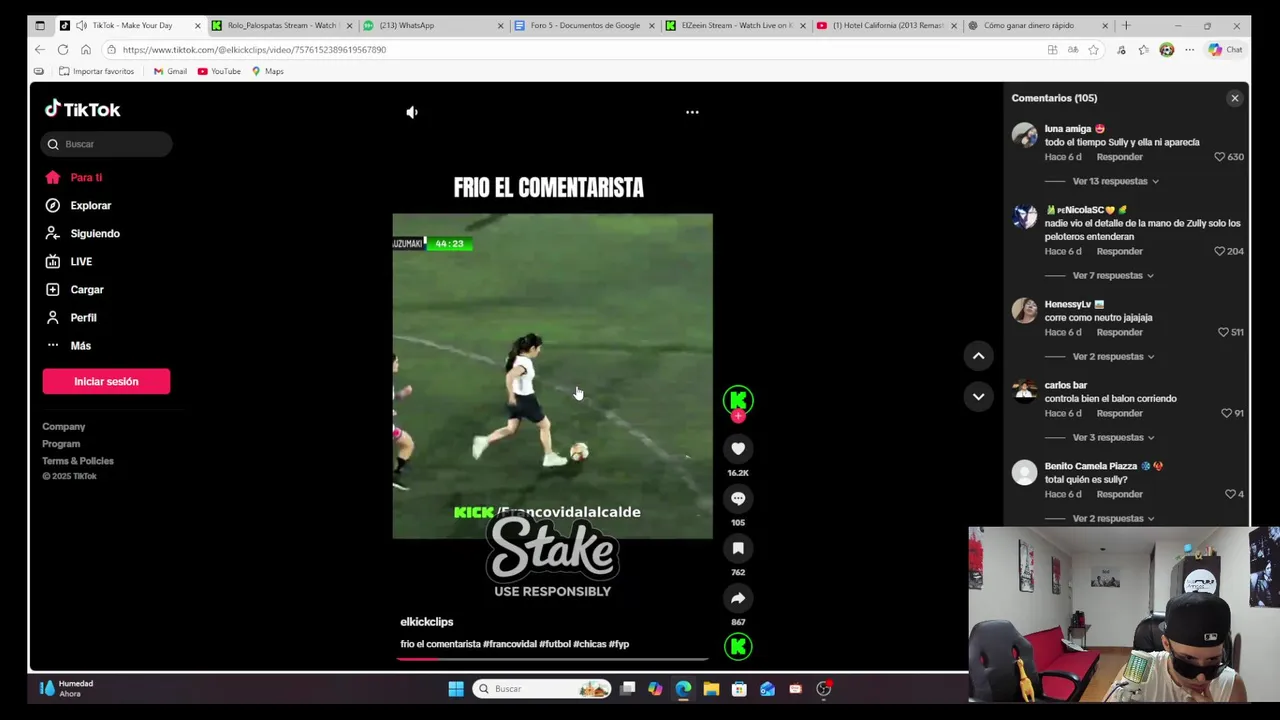The height and width of the screenshot is (720, 1280).
Task: Like HenessyLv's comment heart
Action: click(1223, 332)
